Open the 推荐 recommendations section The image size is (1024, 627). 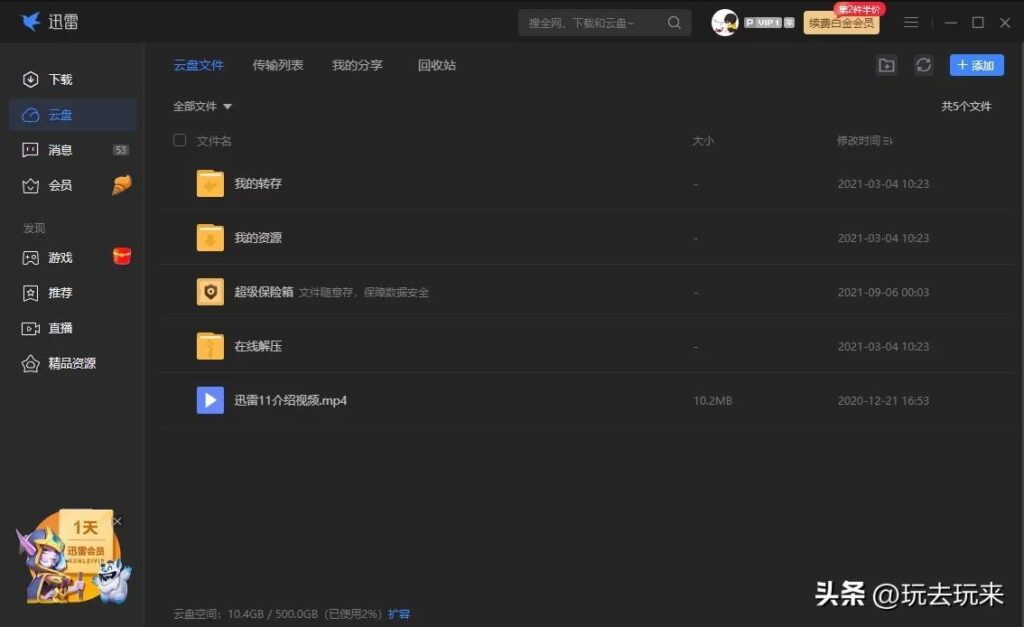[x=57, y=292]
